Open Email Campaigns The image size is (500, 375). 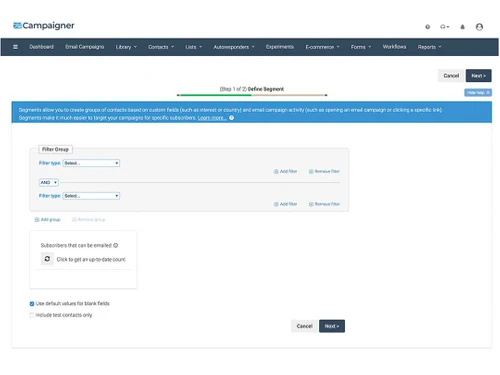(x=85, y=47)
